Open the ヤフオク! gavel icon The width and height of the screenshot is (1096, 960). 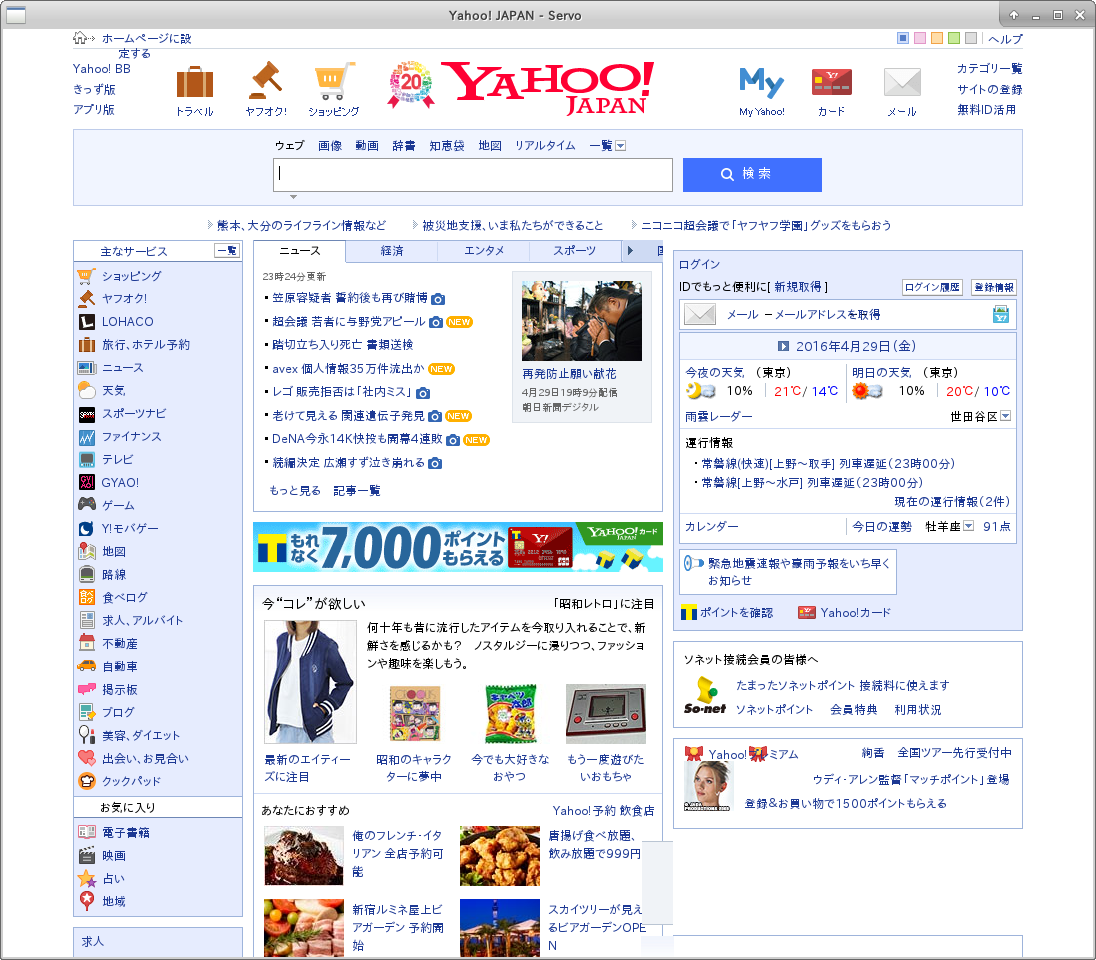pos(266,81)
